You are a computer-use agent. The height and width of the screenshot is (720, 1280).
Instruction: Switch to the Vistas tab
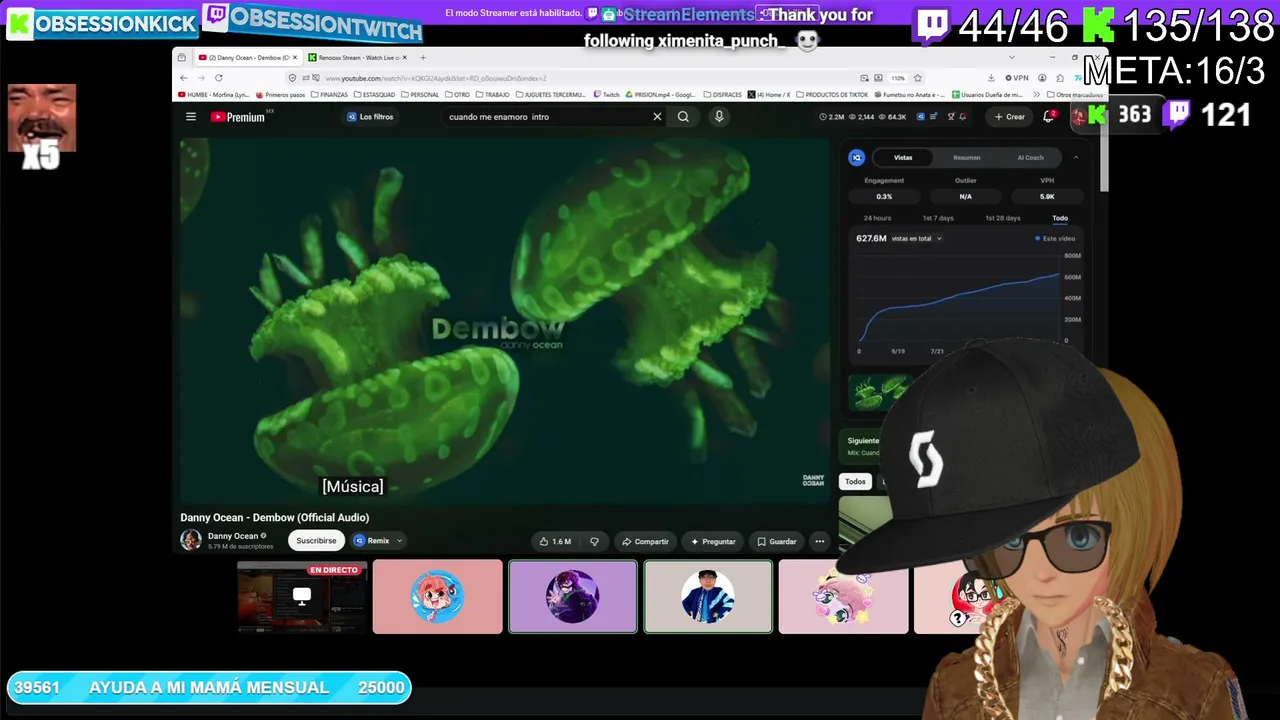click(903, 157)
